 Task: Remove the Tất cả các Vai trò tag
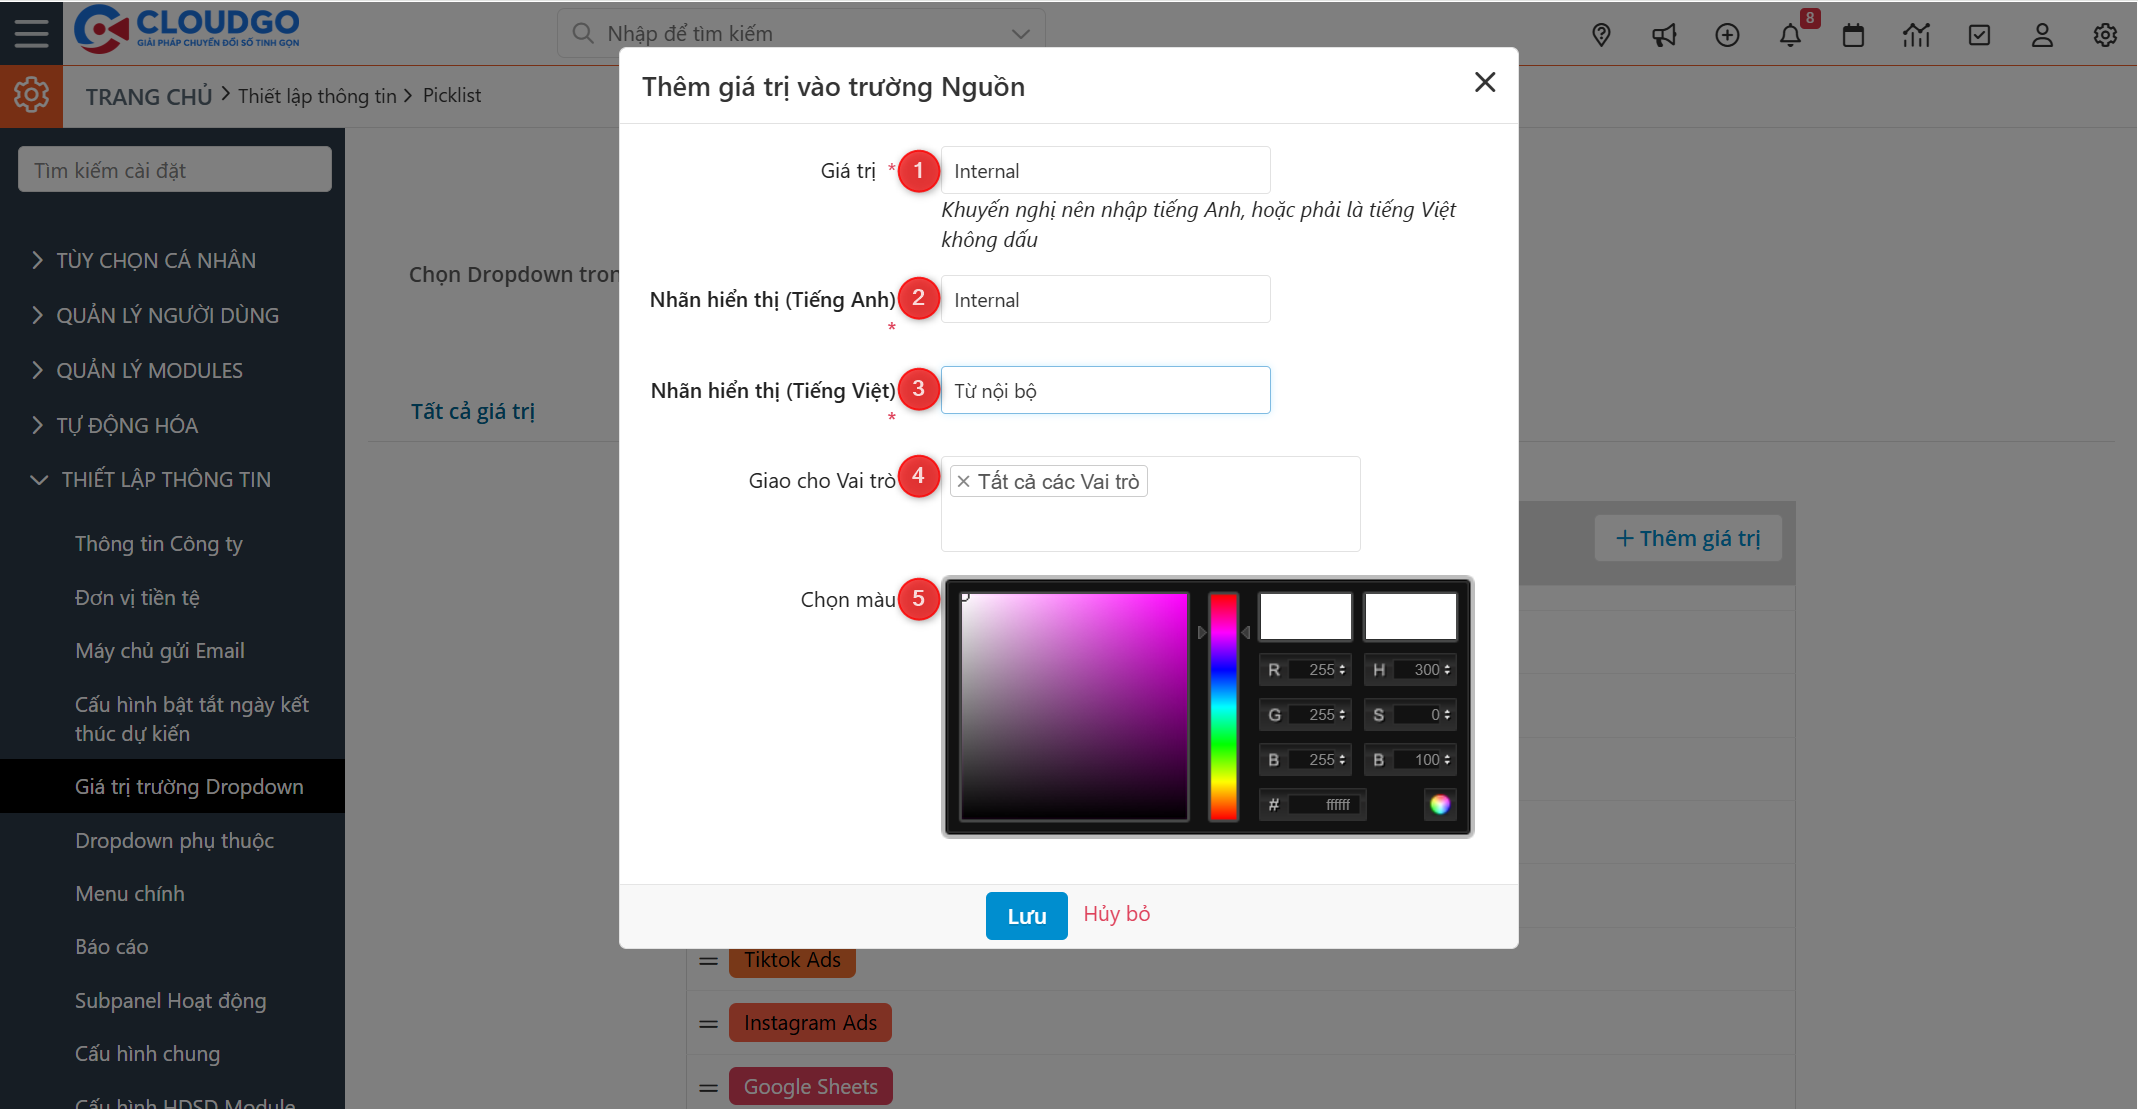pyautogui.click(x=963, y=481)
